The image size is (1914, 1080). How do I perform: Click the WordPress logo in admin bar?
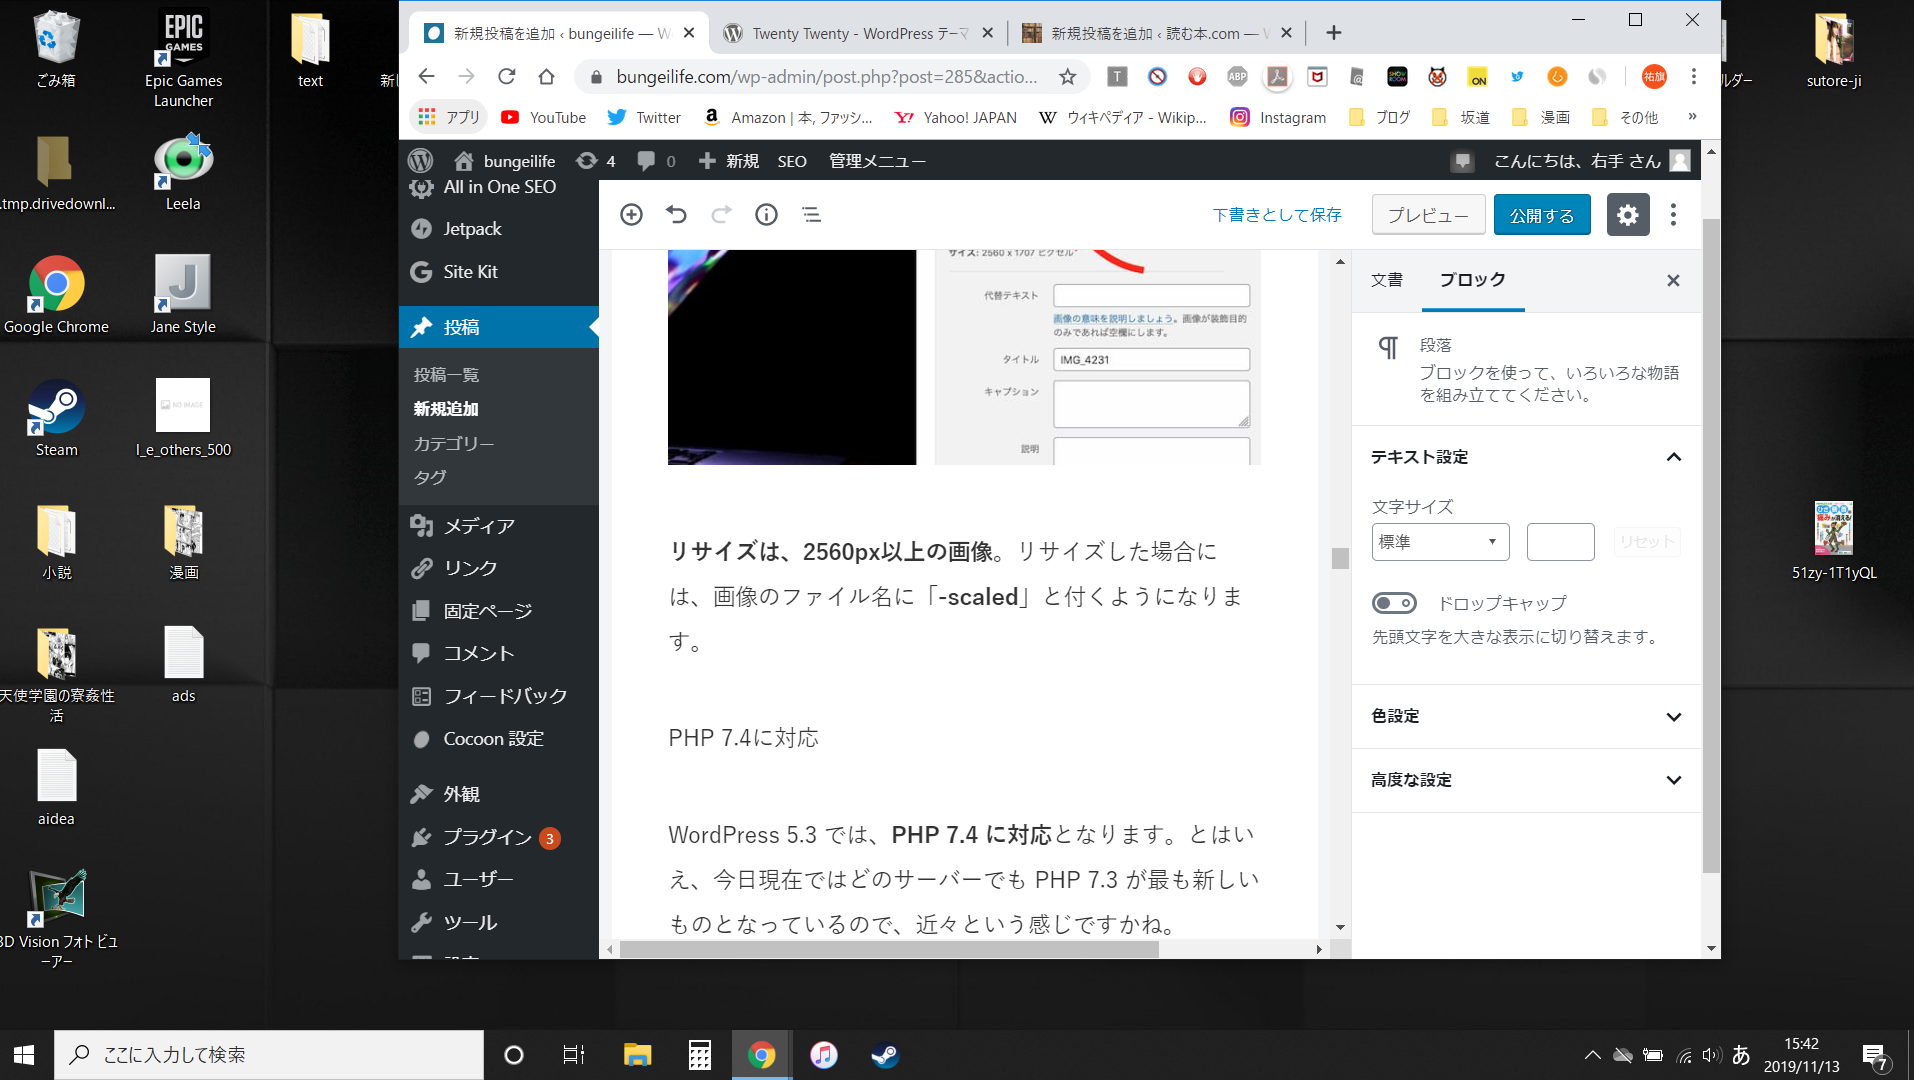pos(420,161)
